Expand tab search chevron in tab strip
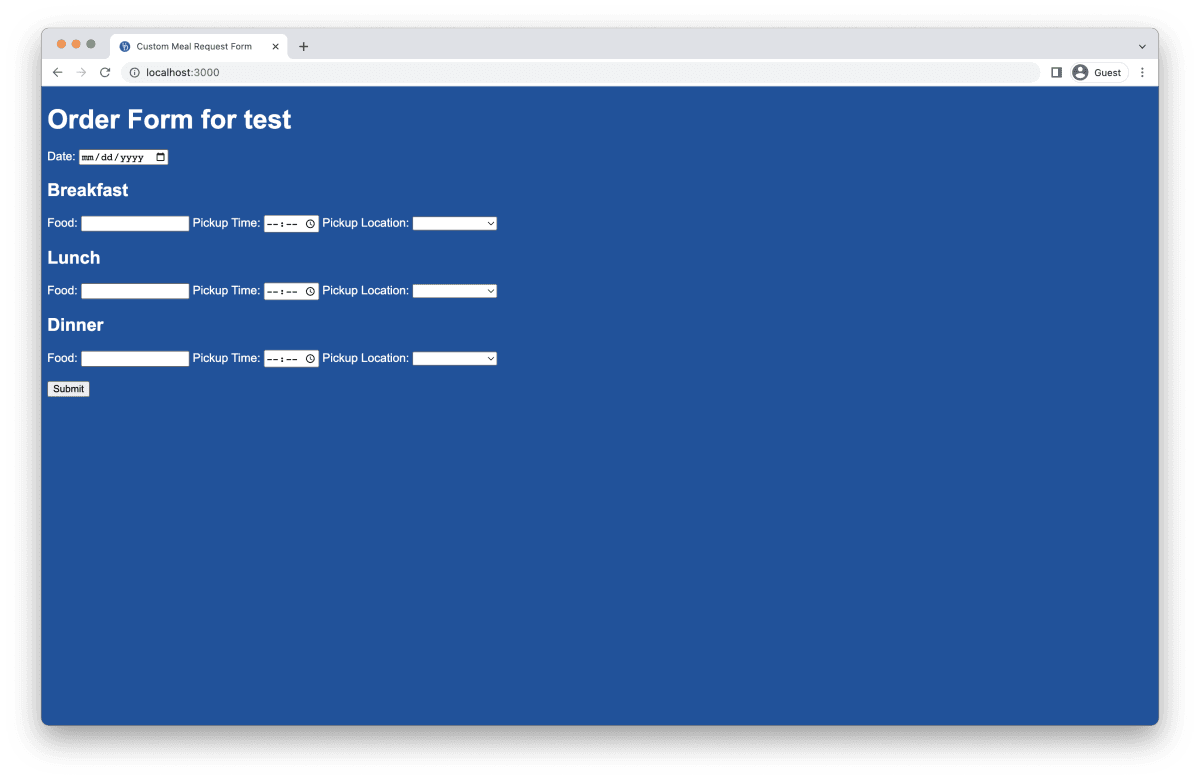Screen dimensions: 1200x780 click(1142, 46)
